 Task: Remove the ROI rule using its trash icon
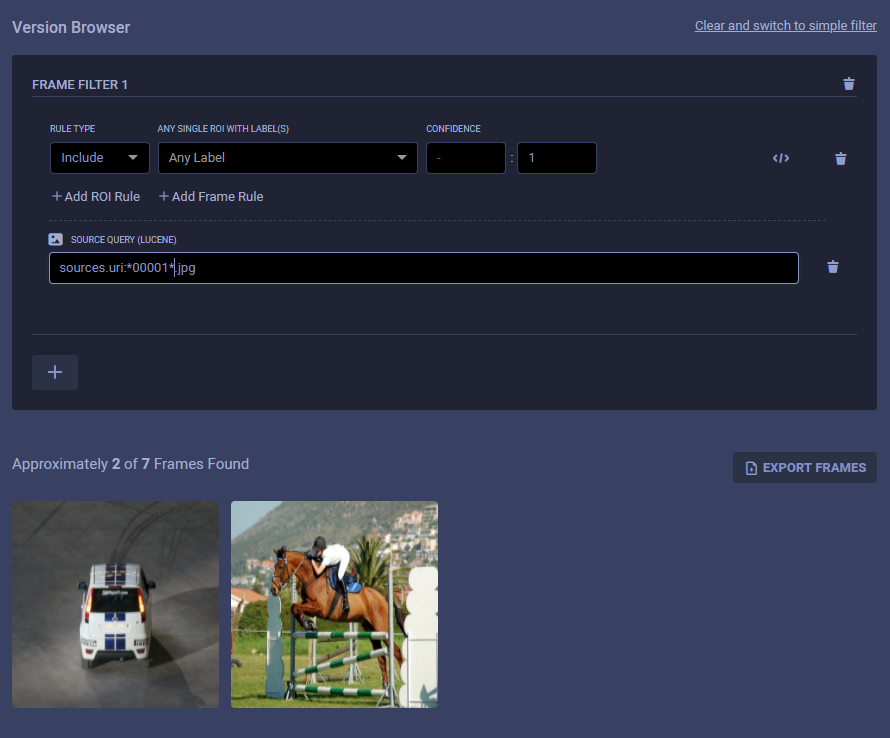tap(841, 158)
